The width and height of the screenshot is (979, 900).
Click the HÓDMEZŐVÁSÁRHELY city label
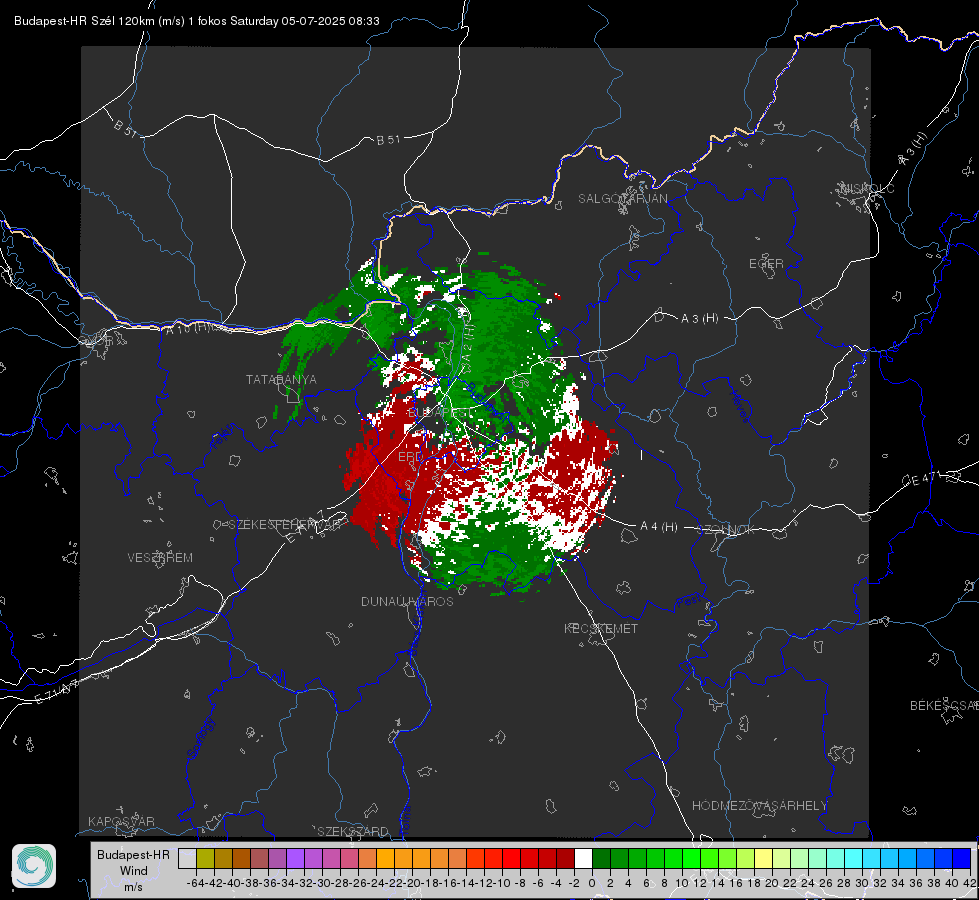pos(759,806)
